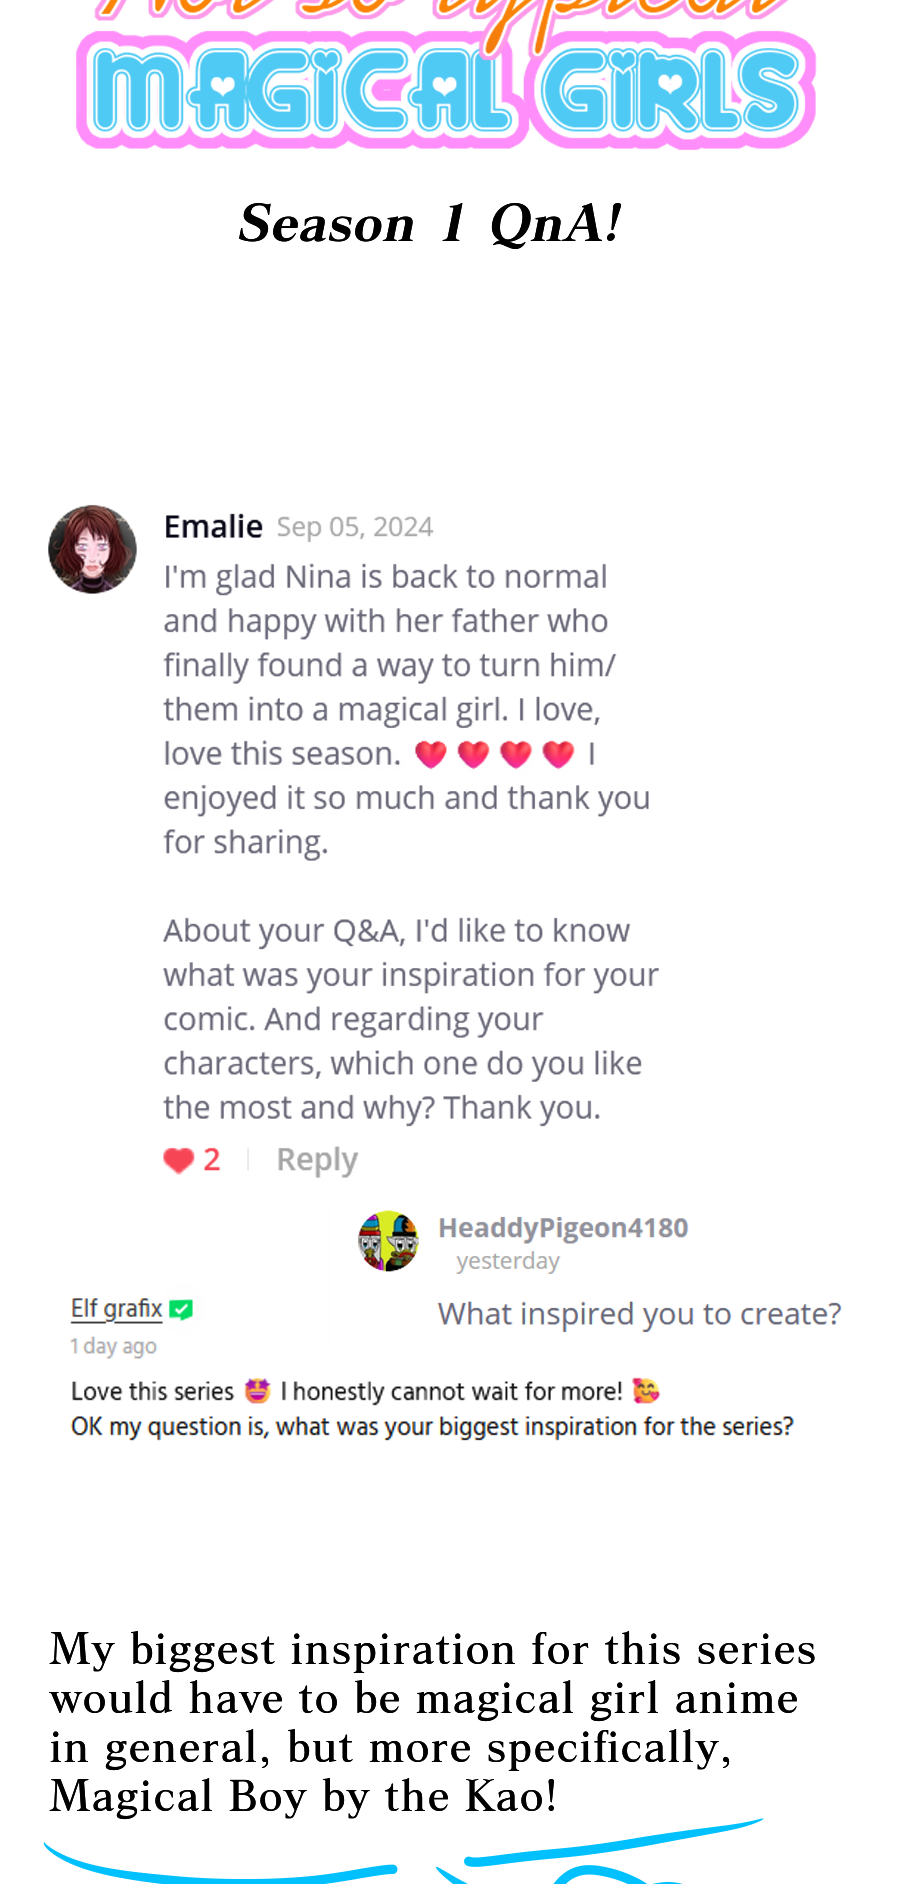Open HeaddyPigeon4180's profile avatar
Image resolution: width=900 pixels, height=1884 pixels.
tap(388, 1241)
